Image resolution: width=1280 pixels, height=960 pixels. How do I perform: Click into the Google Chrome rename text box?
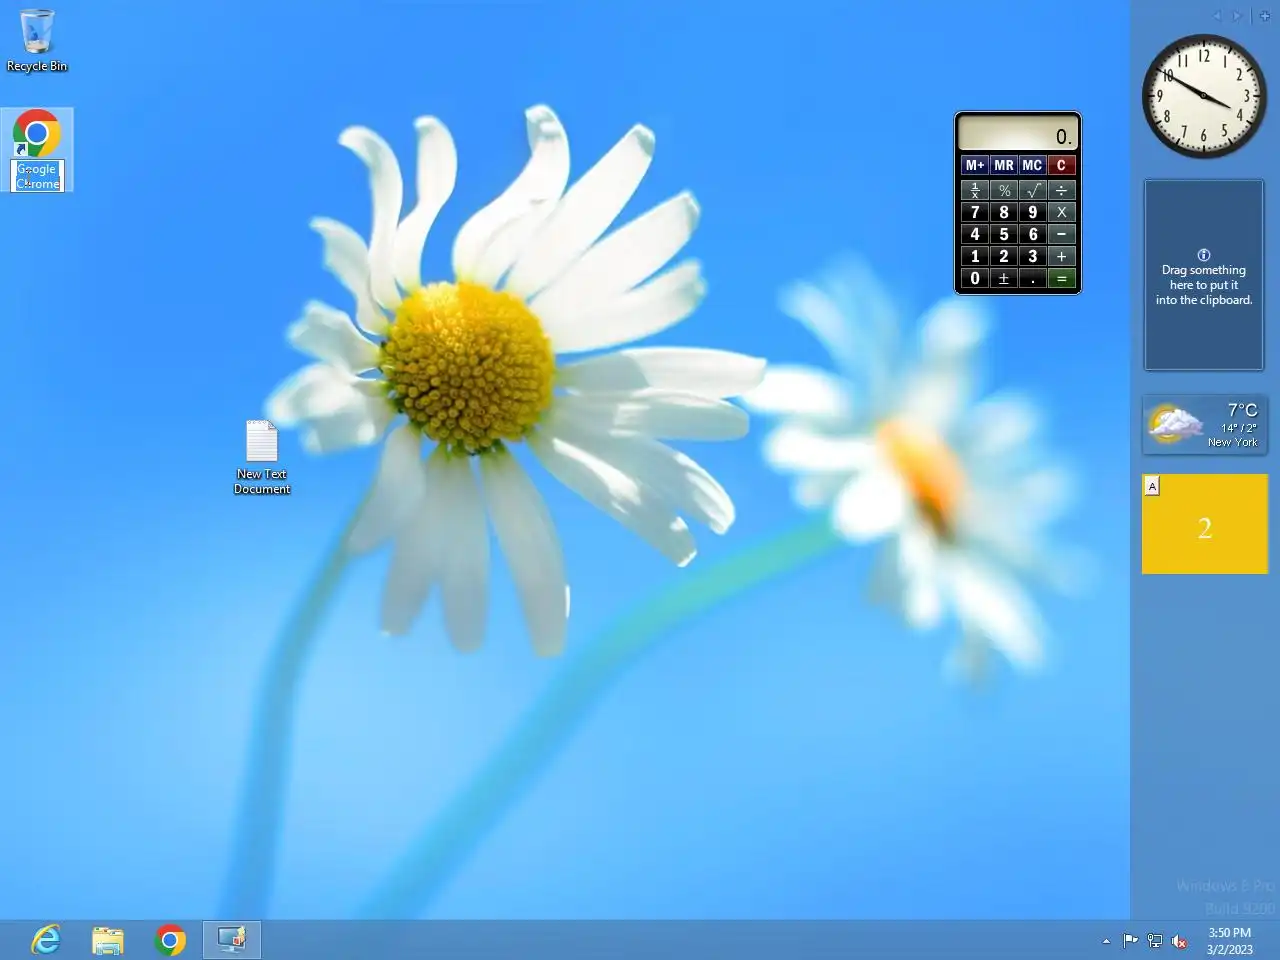click(38, 176)
